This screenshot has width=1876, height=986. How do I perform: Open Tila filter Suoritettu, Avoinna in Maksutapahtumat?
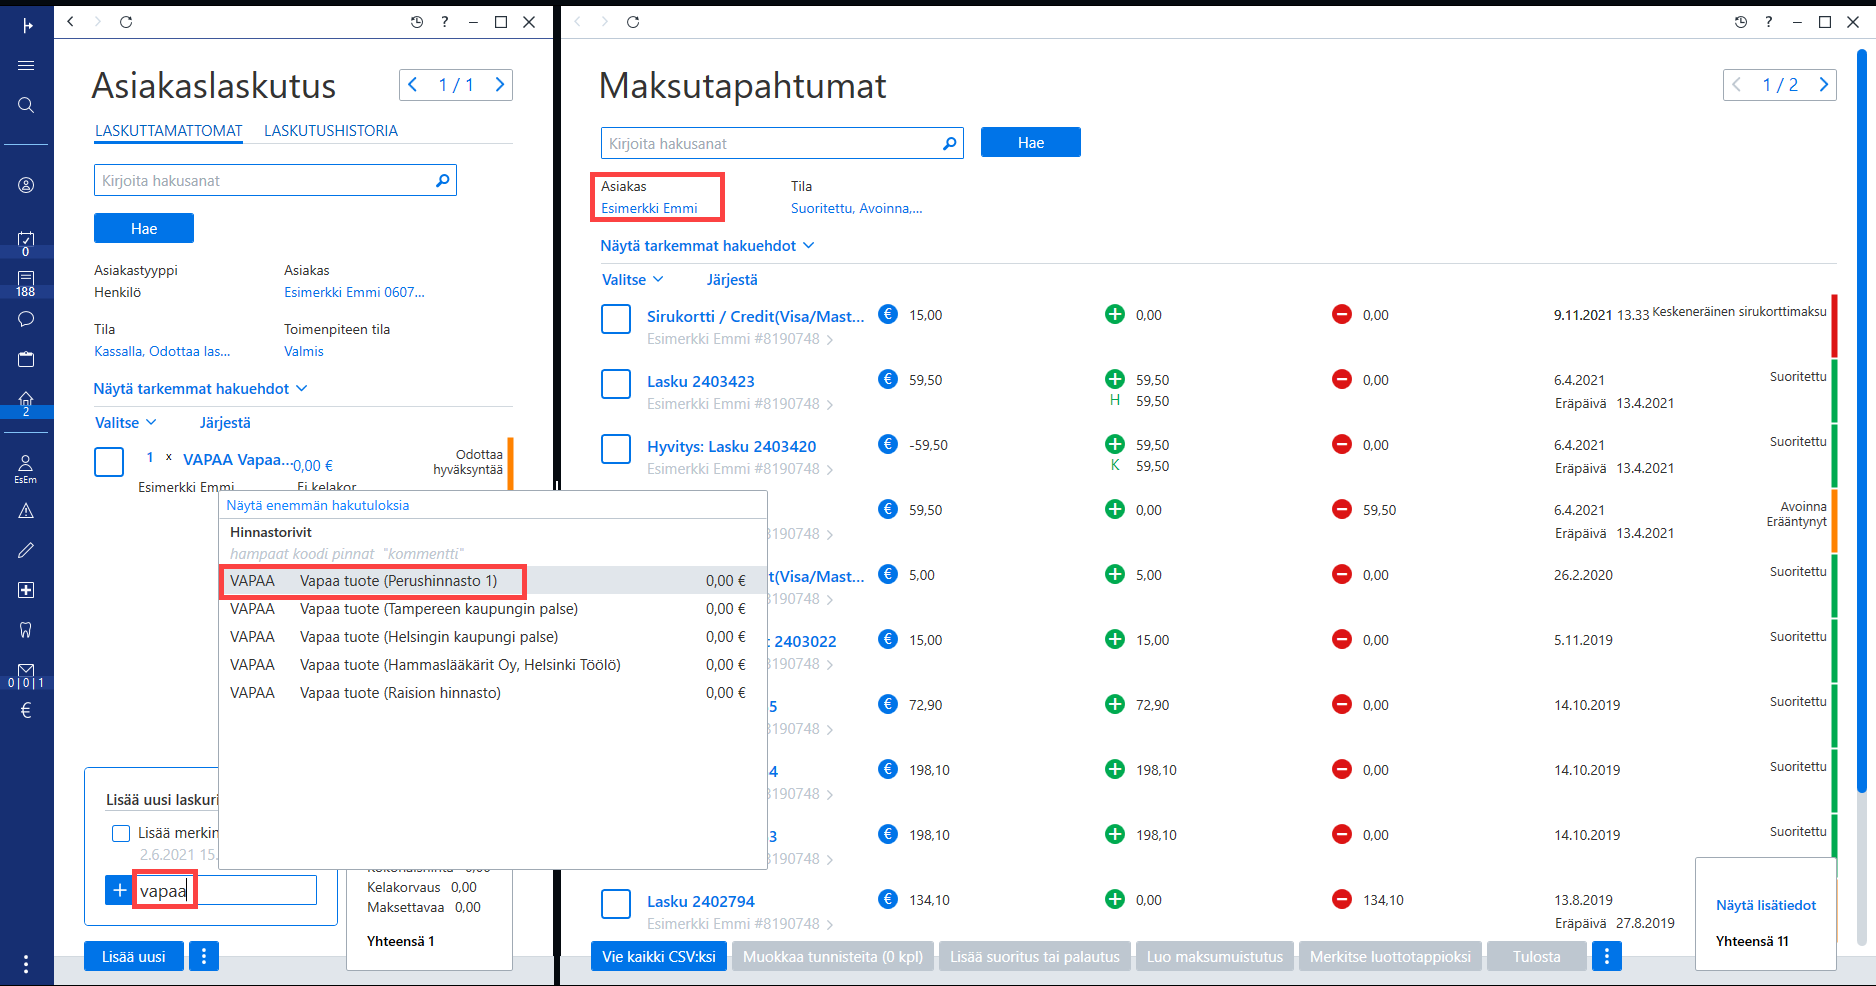click(856, 208)
